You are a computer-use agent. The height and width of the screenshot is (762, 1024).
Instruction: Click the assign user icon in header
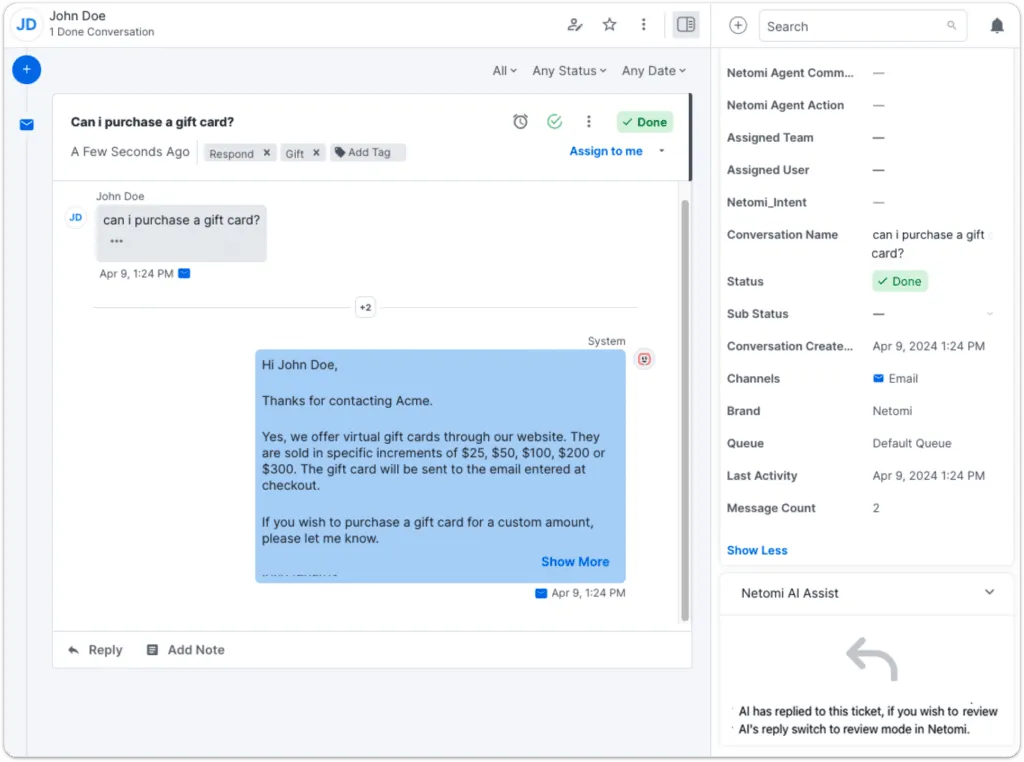click(x=574, y=25)
